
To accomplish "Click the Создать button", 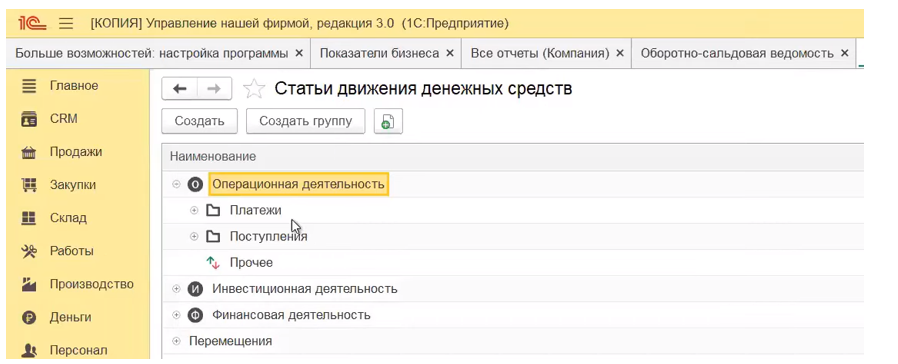I will [199, 121].
